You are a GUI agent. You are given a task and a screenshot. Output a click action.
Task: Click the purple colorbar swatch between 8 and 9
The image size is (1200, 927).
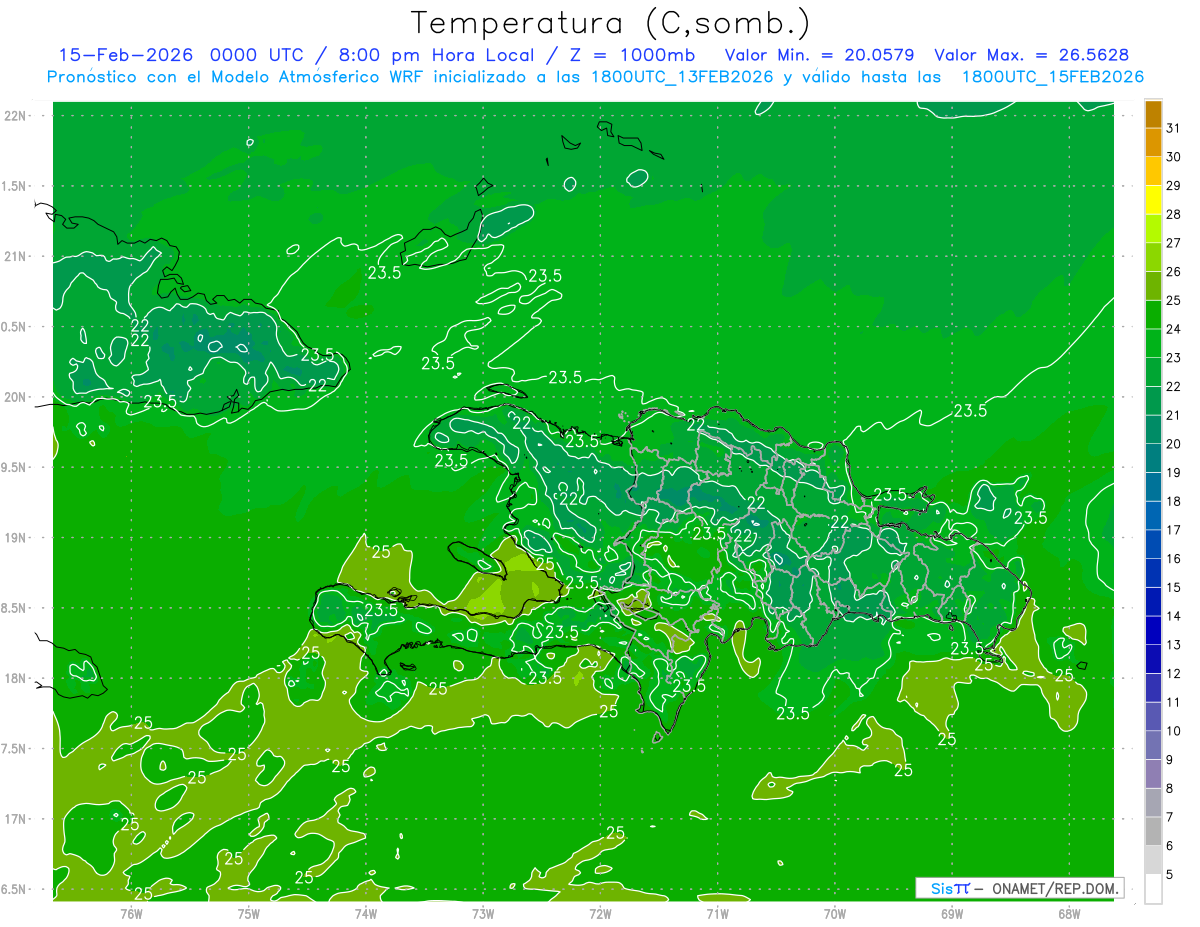click(x=1153, y=774)
